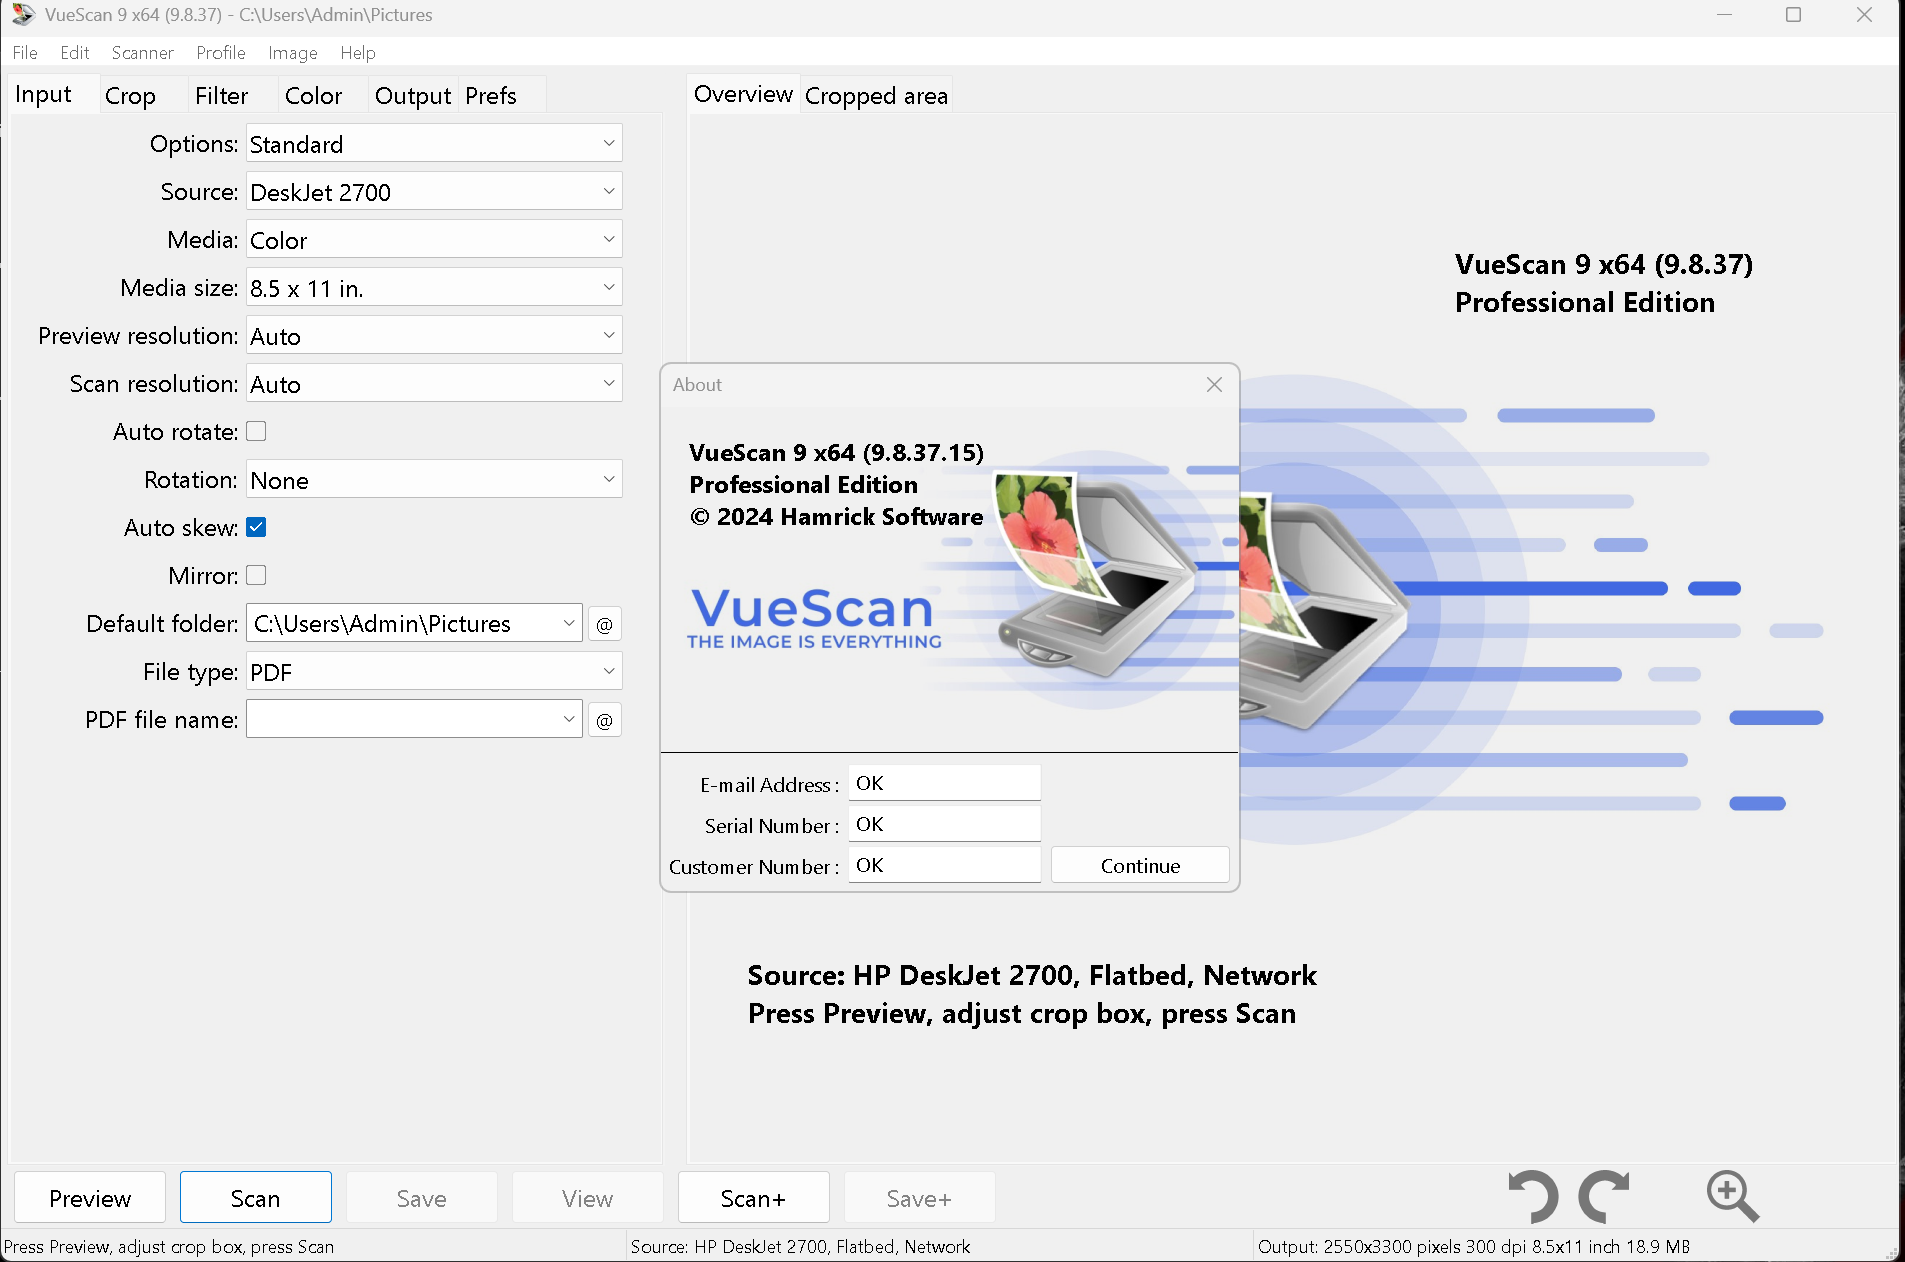1905x1262 pixels.
Task: Click the View button
Action: 588,1197
